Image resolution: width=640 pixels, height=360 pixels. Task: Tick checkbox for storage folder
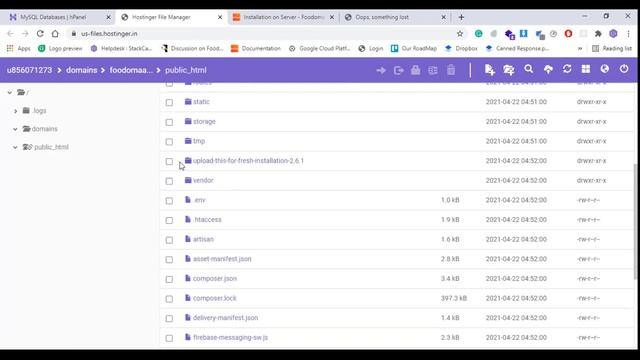tap(169, 122)
